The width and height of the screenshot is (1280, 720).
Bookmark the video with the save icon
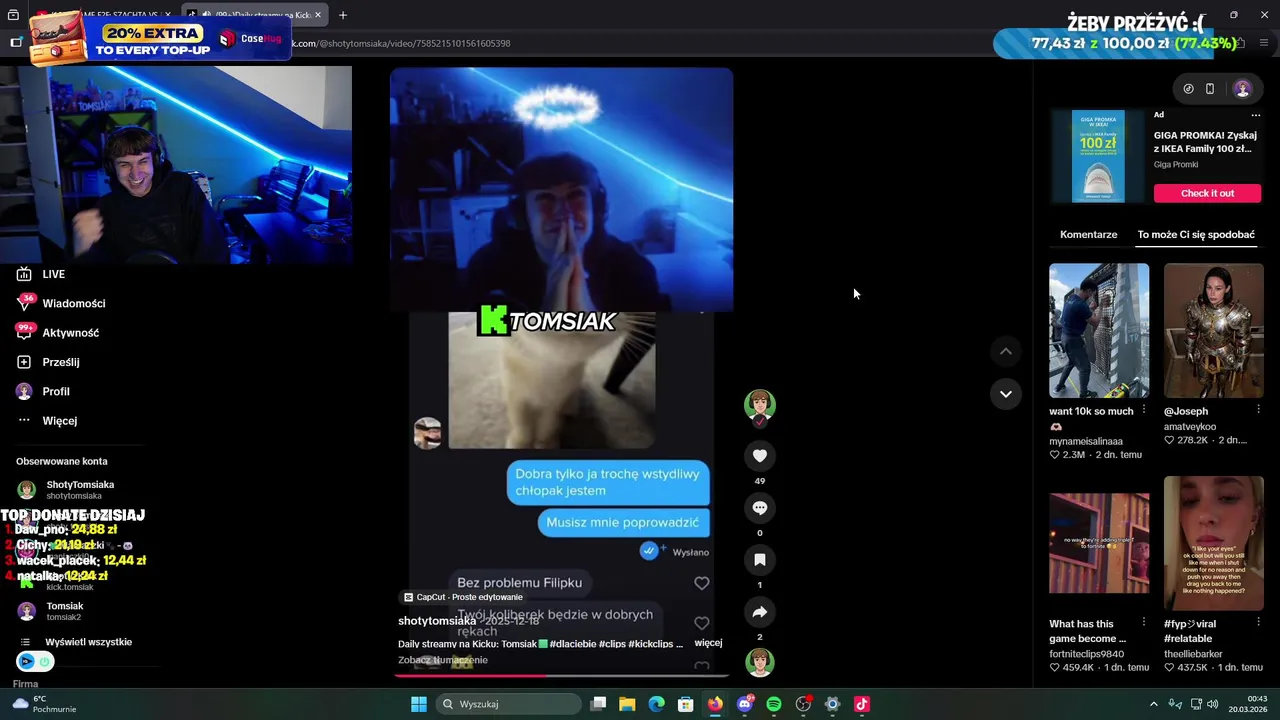(x=760, y=560)
